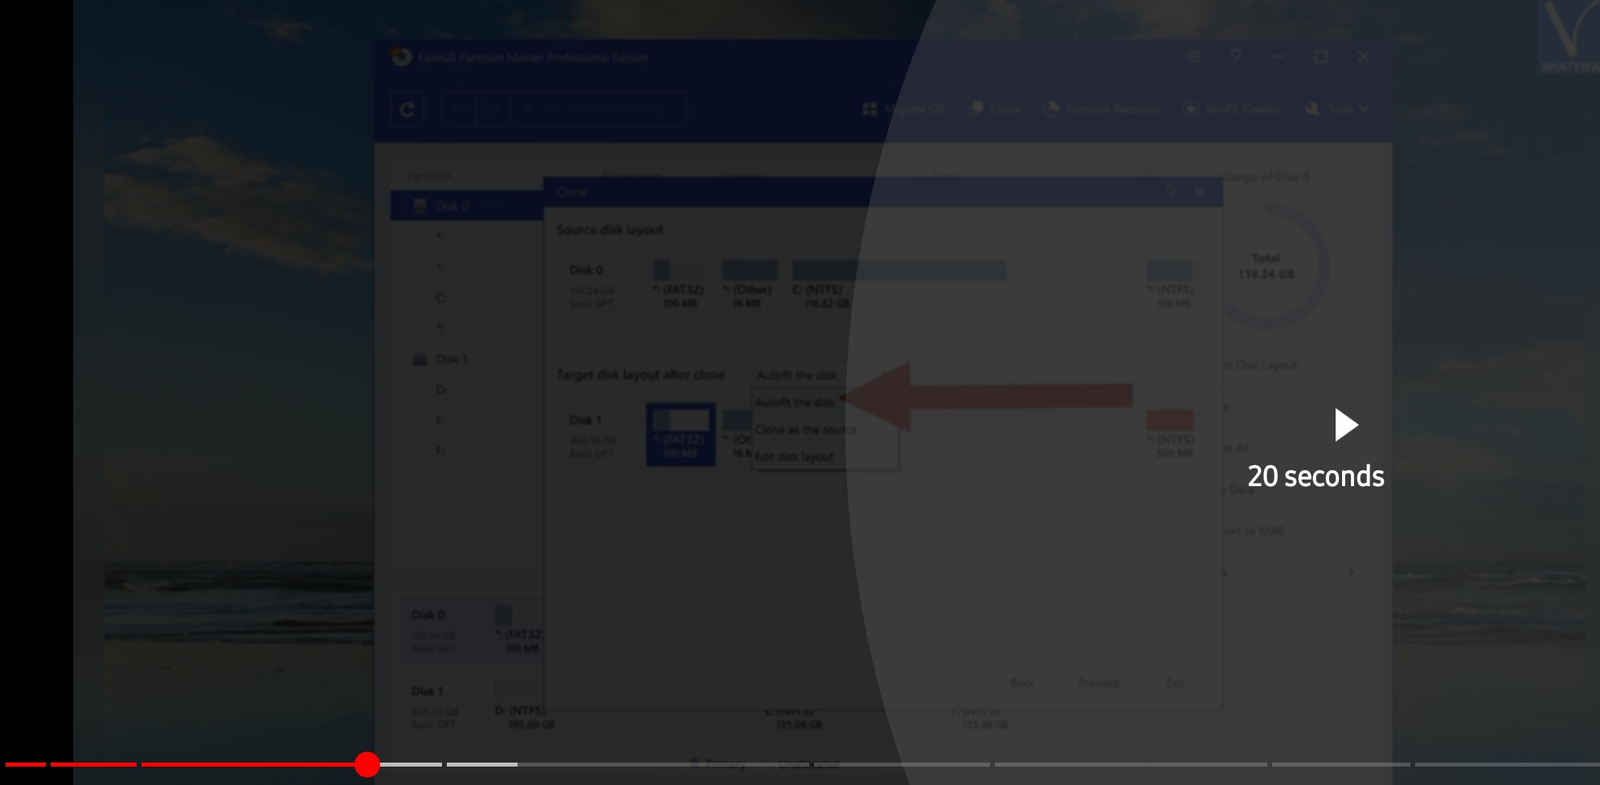Close the Clone dialog
The image size is (1600, 785).
point(1199,192)
